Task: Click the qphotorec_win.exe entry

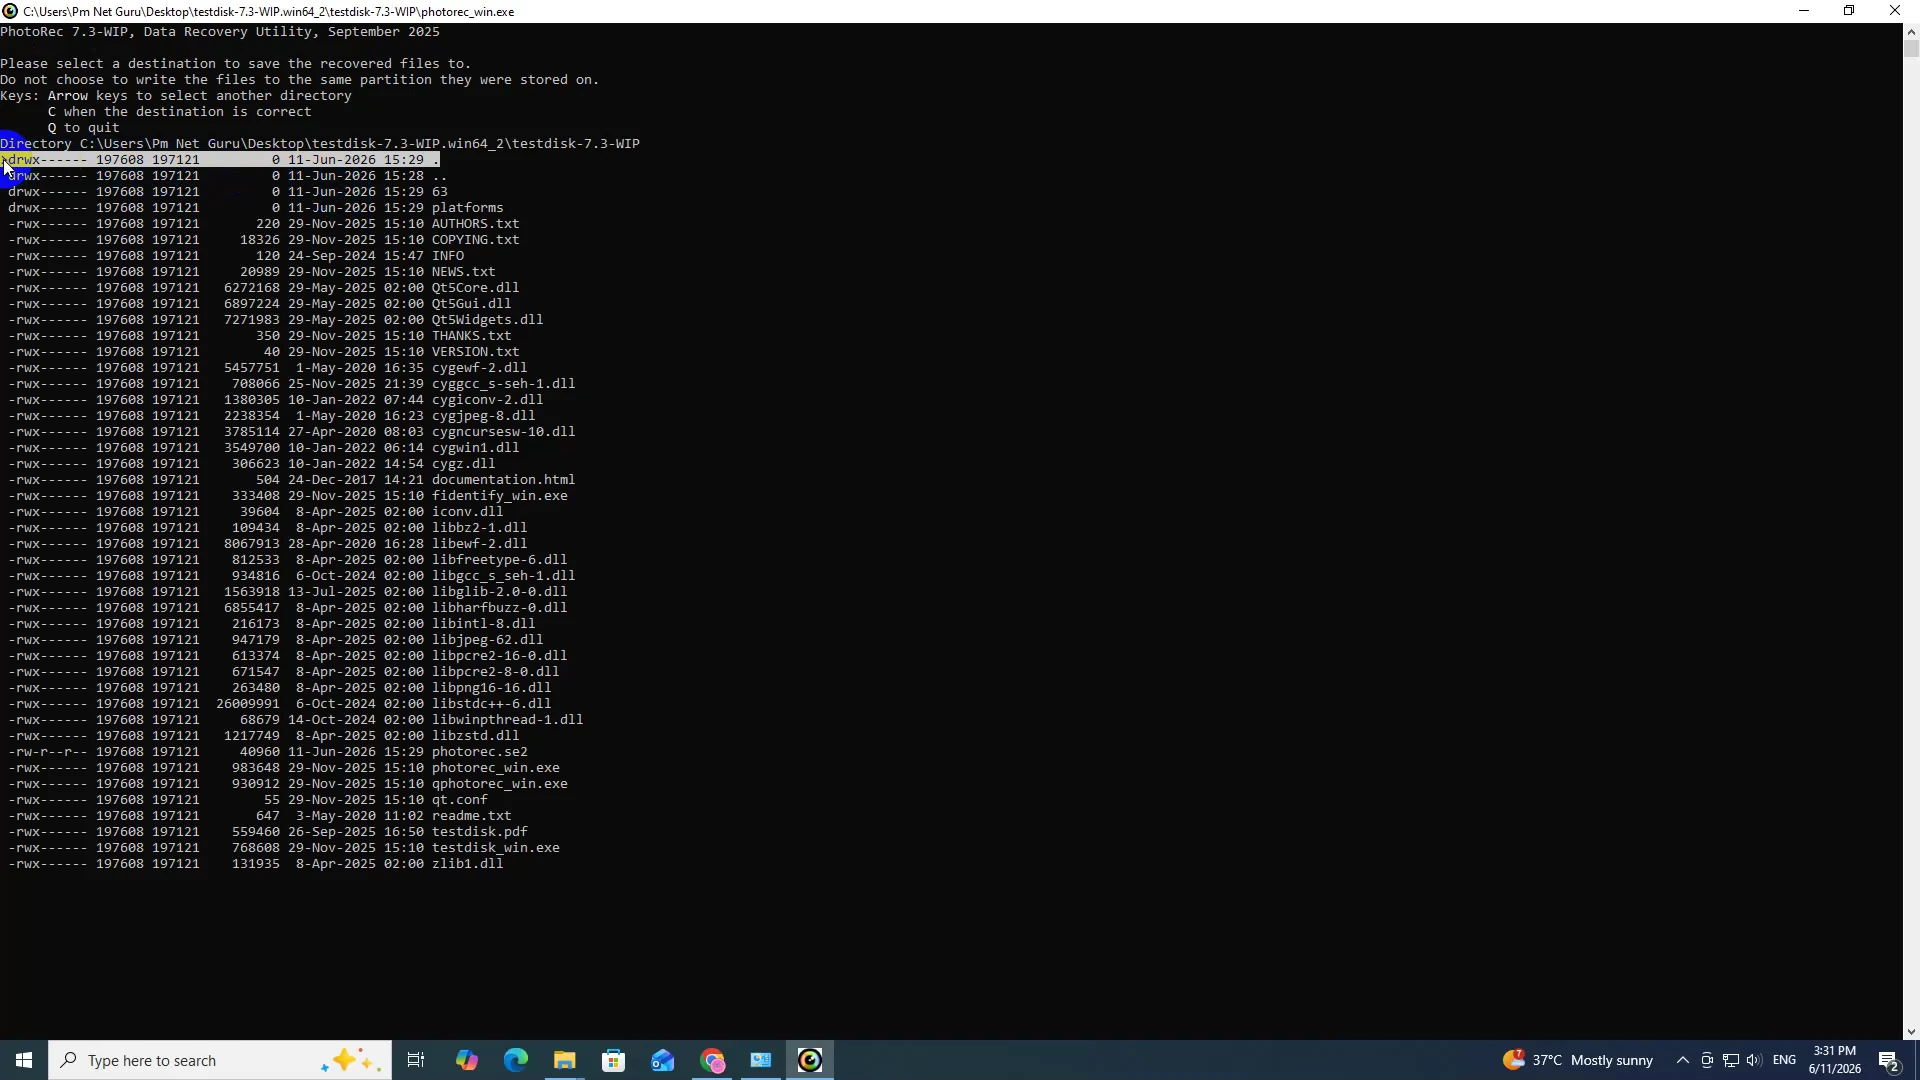Action: click(x=288, y=784)
